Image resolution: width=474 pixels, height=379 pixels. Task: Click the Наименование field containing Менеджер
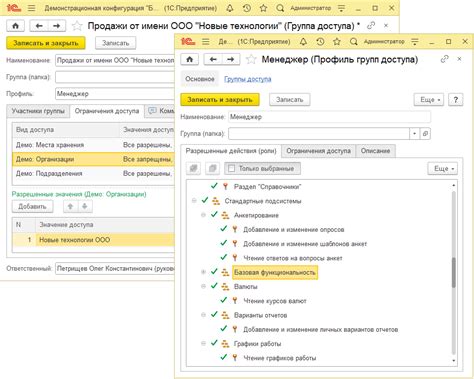[x=329, y=117]
